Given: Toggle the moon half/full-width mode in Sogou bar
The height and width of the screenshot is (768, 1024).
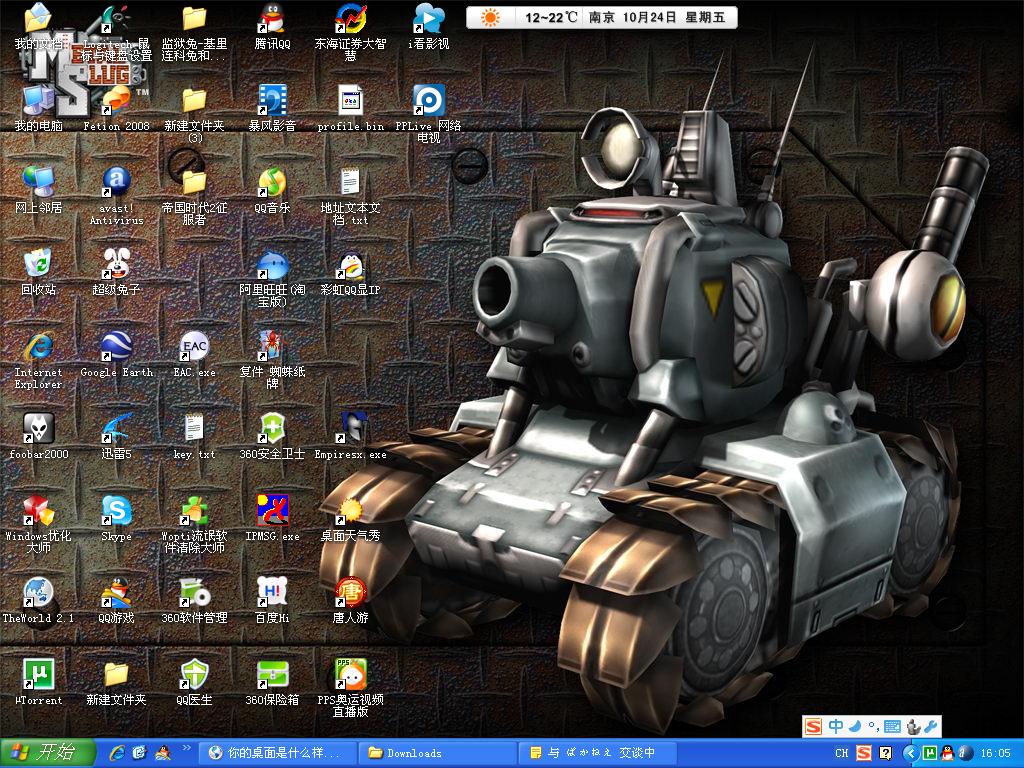Looking at the screenshot, I should pyautogui.click(x=855, y=727).
